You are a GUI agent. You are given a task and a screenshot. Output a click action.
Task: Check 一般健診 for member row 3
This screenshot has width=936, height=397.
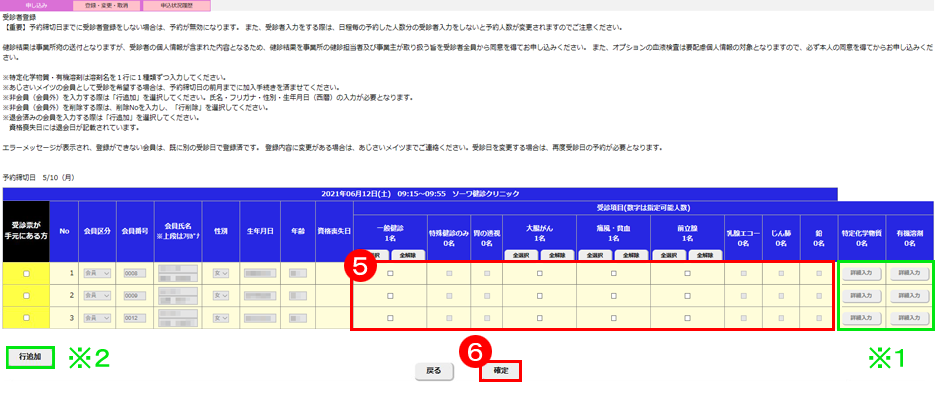[x=390, y=318]
